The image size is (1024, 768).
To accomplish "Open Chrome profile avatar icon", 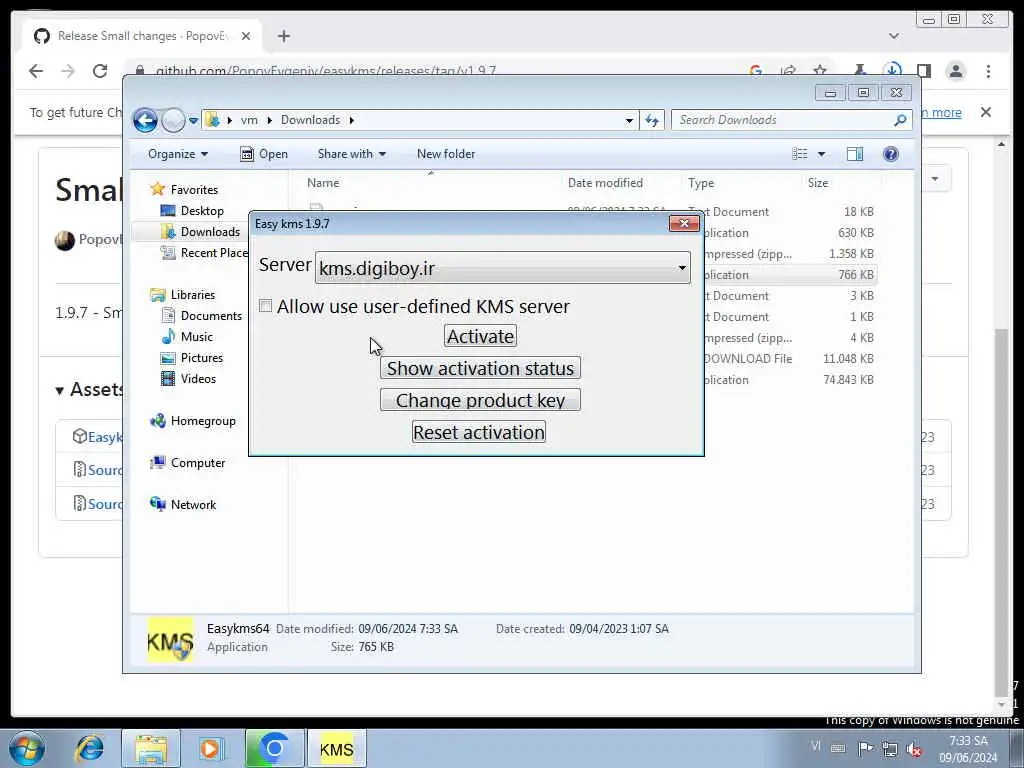I will [x=955, y=71].
